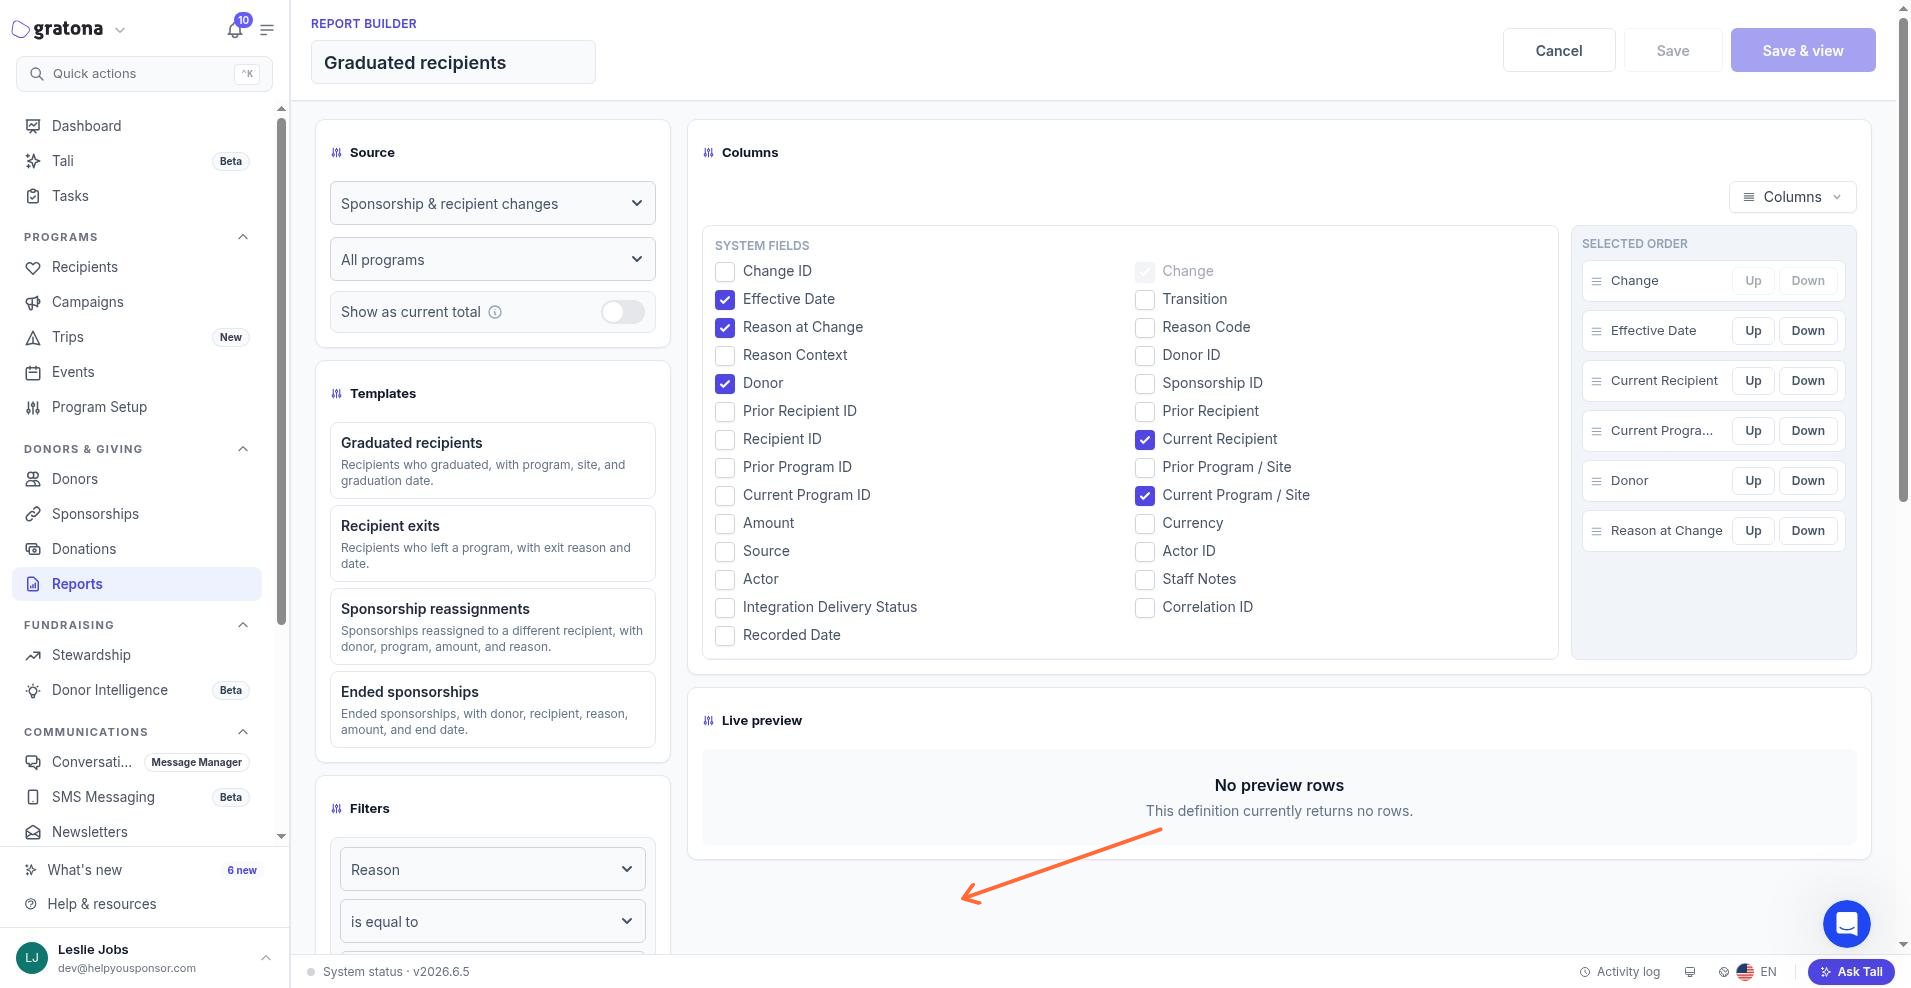Open the Columns view dropdown button
Screen dimensions: 1911x988
coord(1792,197)
